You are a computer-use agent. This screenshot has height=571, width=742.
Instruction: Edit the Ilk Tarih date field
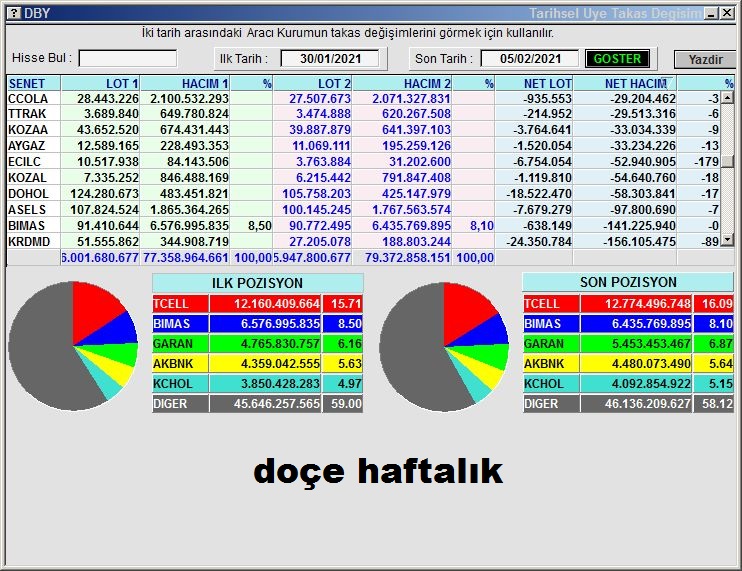pos(330,59)
